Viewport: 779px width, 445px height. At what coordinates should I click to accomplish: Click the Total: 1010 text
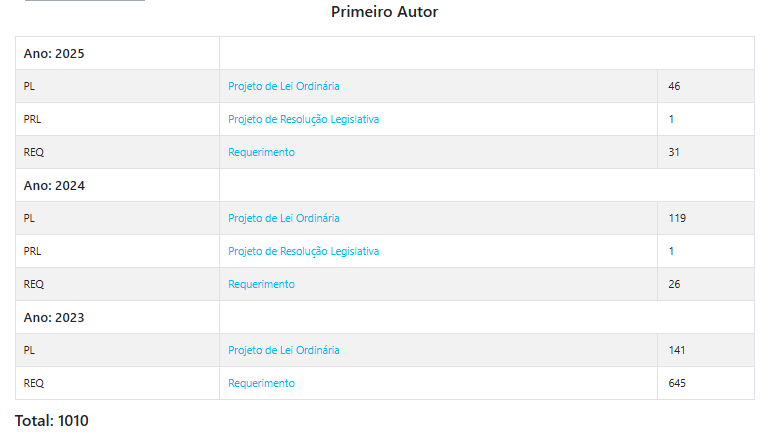tap(52, 421)
